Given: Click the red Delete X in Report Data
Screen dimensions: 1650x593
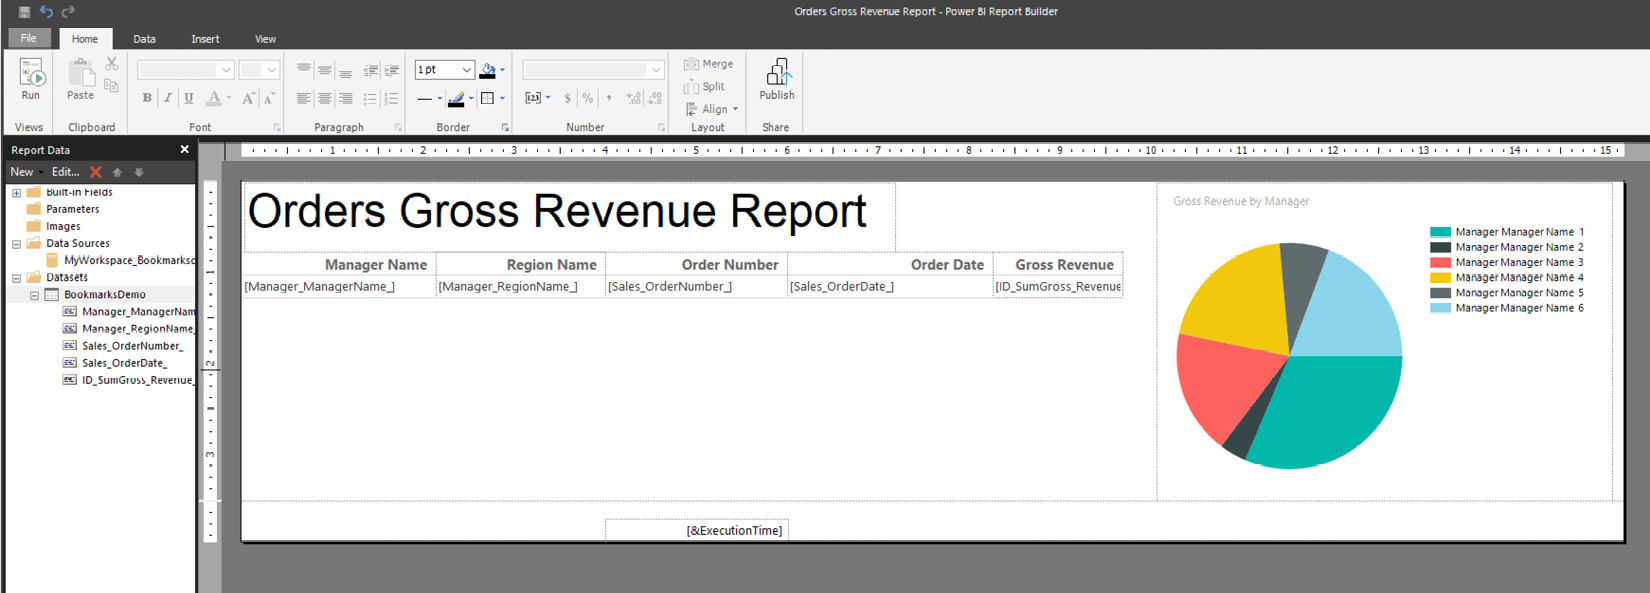Looking at the screenshot, I should pyautogui.click(x=96, y=172).
